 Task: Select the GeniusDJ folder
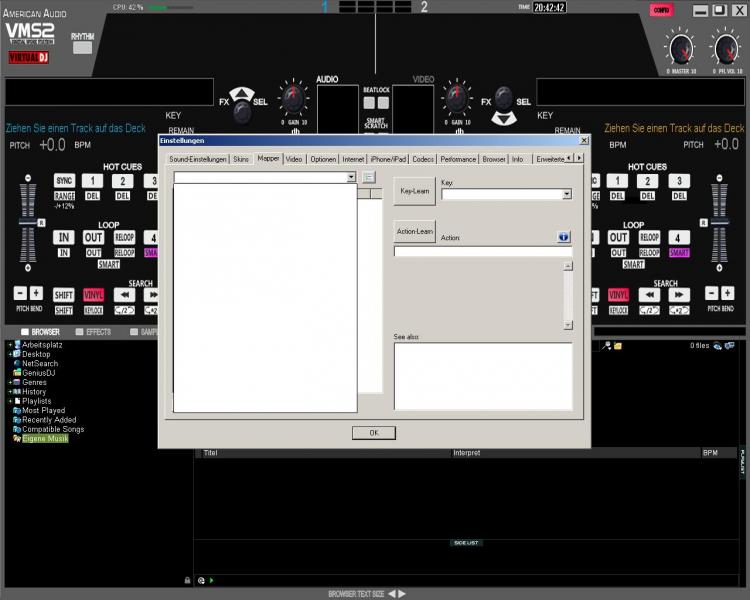[x=41, y=373]
